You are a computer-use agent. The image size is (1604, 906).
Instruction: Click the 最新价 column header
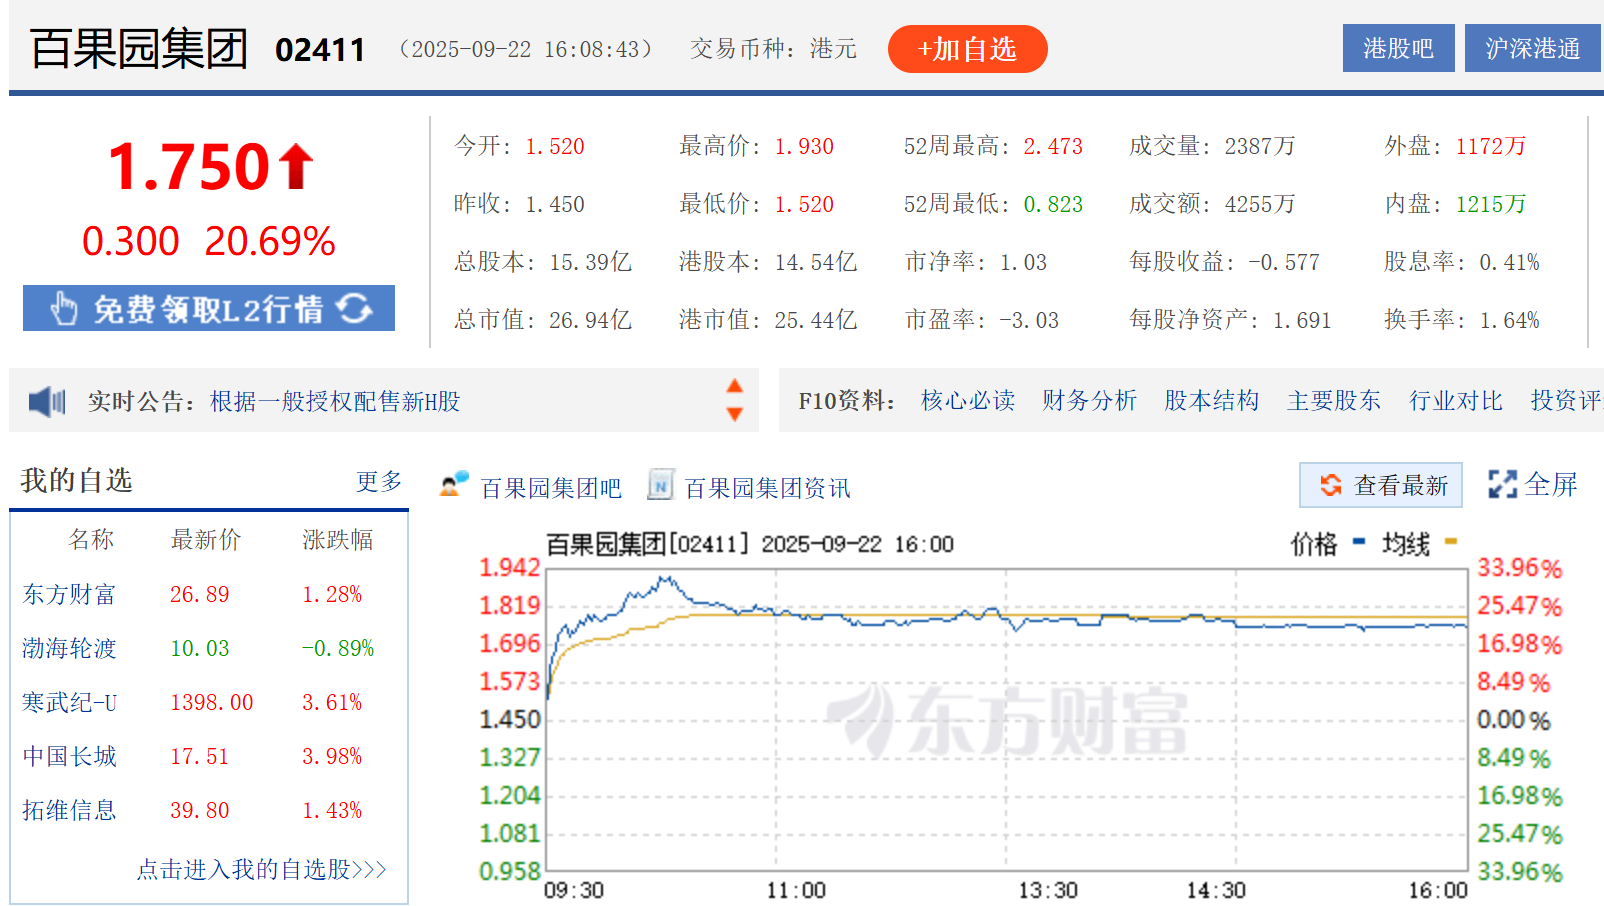pyautogui.click(x=205, y=540)
